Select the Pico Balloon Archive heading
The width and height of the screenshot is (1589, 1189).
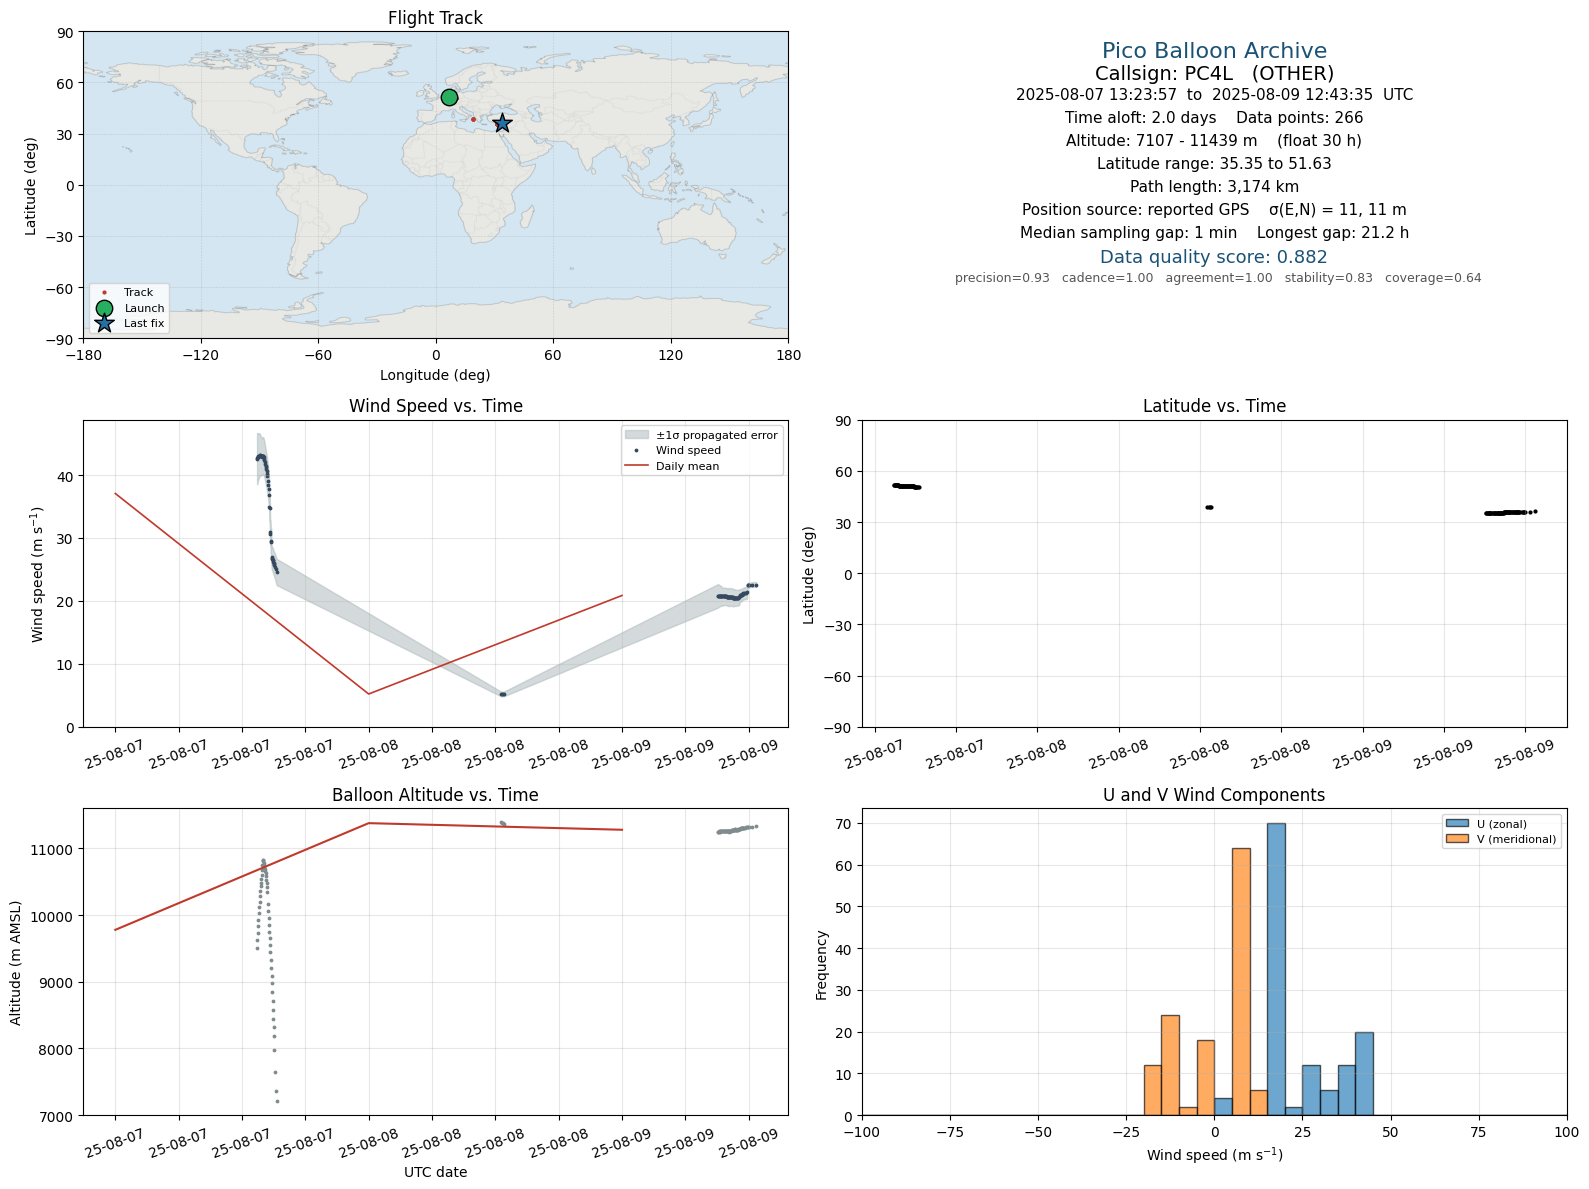(x=1214, y=51)
